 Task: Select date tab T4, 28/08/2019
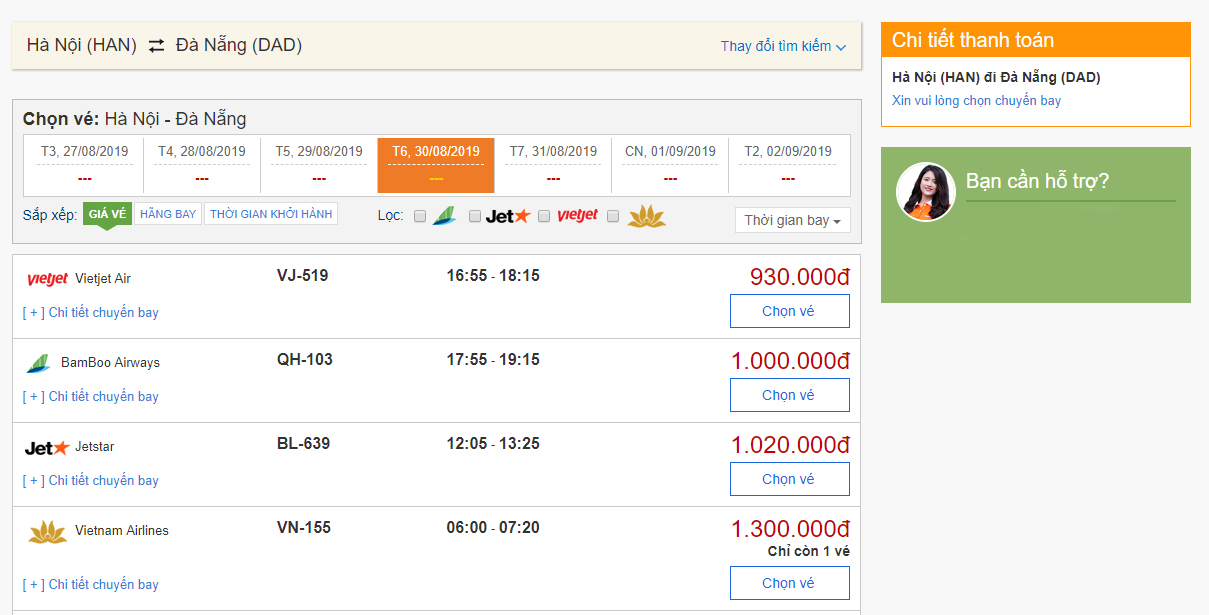202,165
